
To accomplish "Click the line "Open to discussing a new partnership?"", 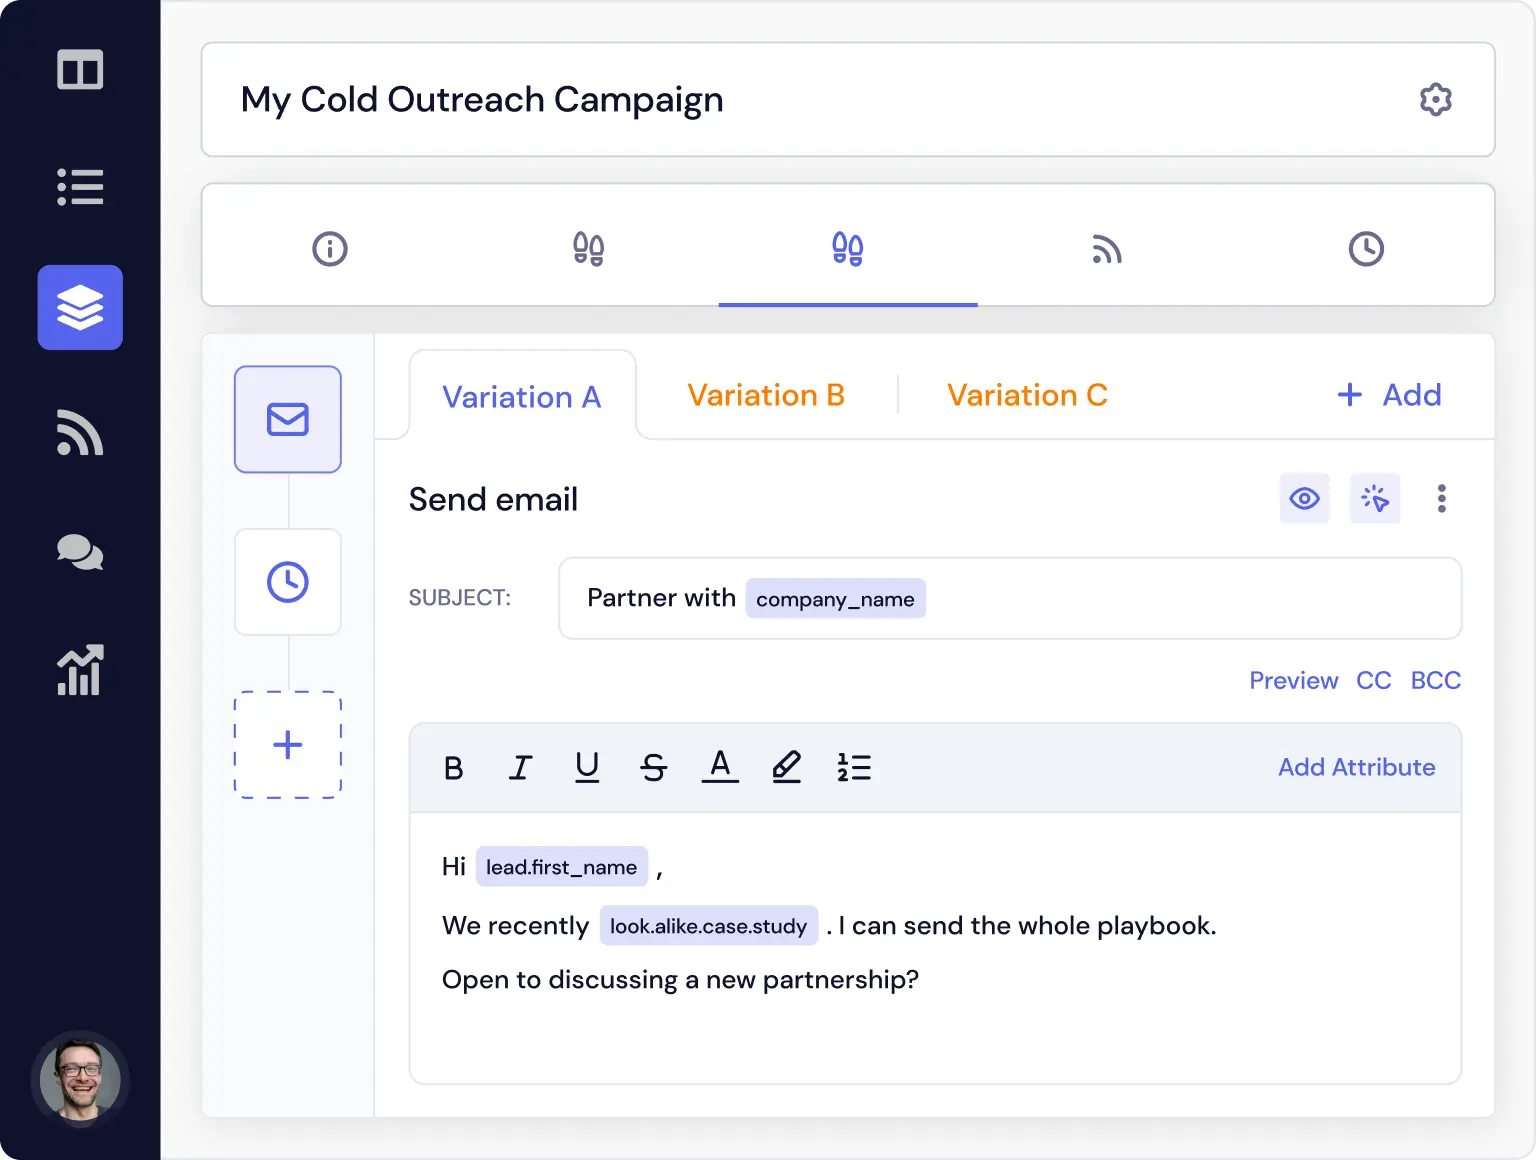I will coord(680,980).
